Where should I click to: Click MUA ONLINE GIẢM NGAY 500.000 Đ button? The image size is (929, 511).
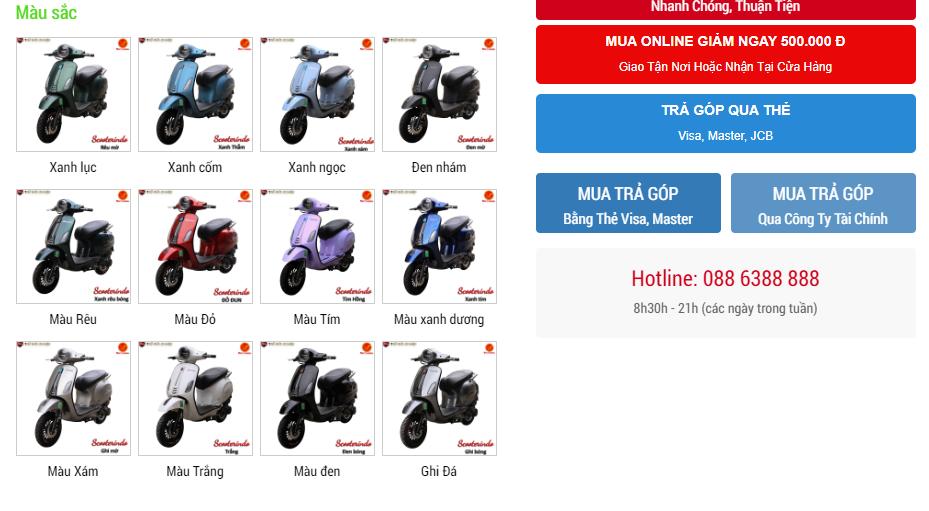726,54
